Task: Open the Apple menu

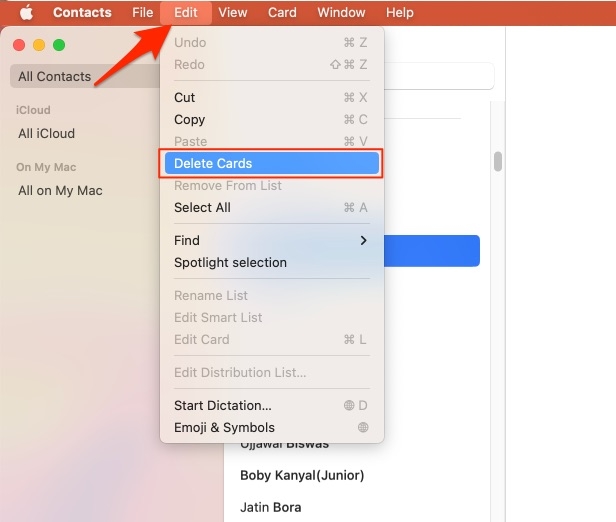Action: (26, 13)
